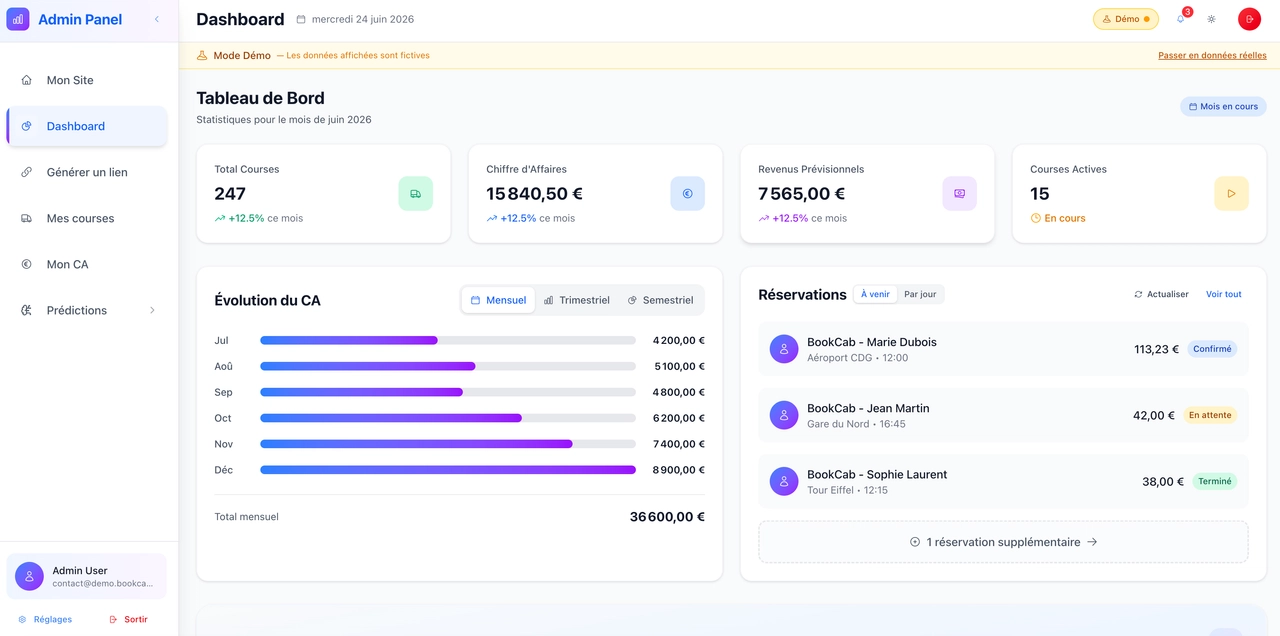Click the blue euro icon on Chiffre d'Affaires
This screenshot has height=636, width=1280.
click(x=687, y=194)
